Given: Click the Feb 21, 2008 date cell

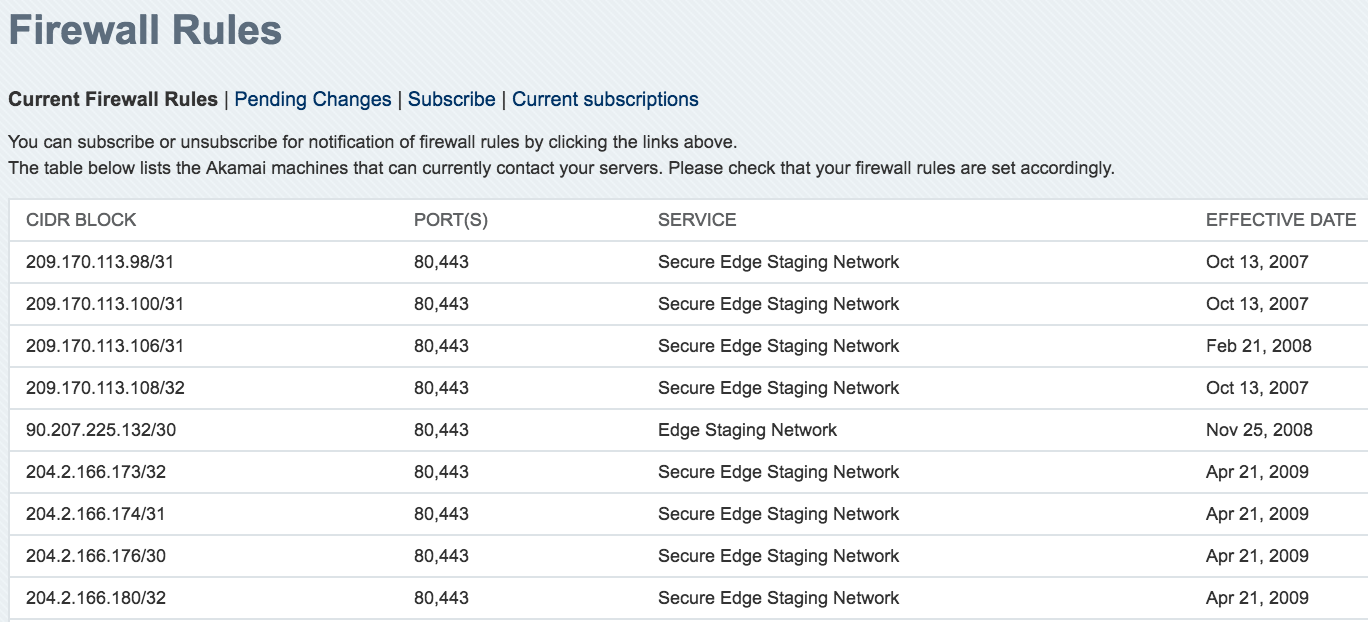Looking at the screenshot, I should pos(1259,346).
